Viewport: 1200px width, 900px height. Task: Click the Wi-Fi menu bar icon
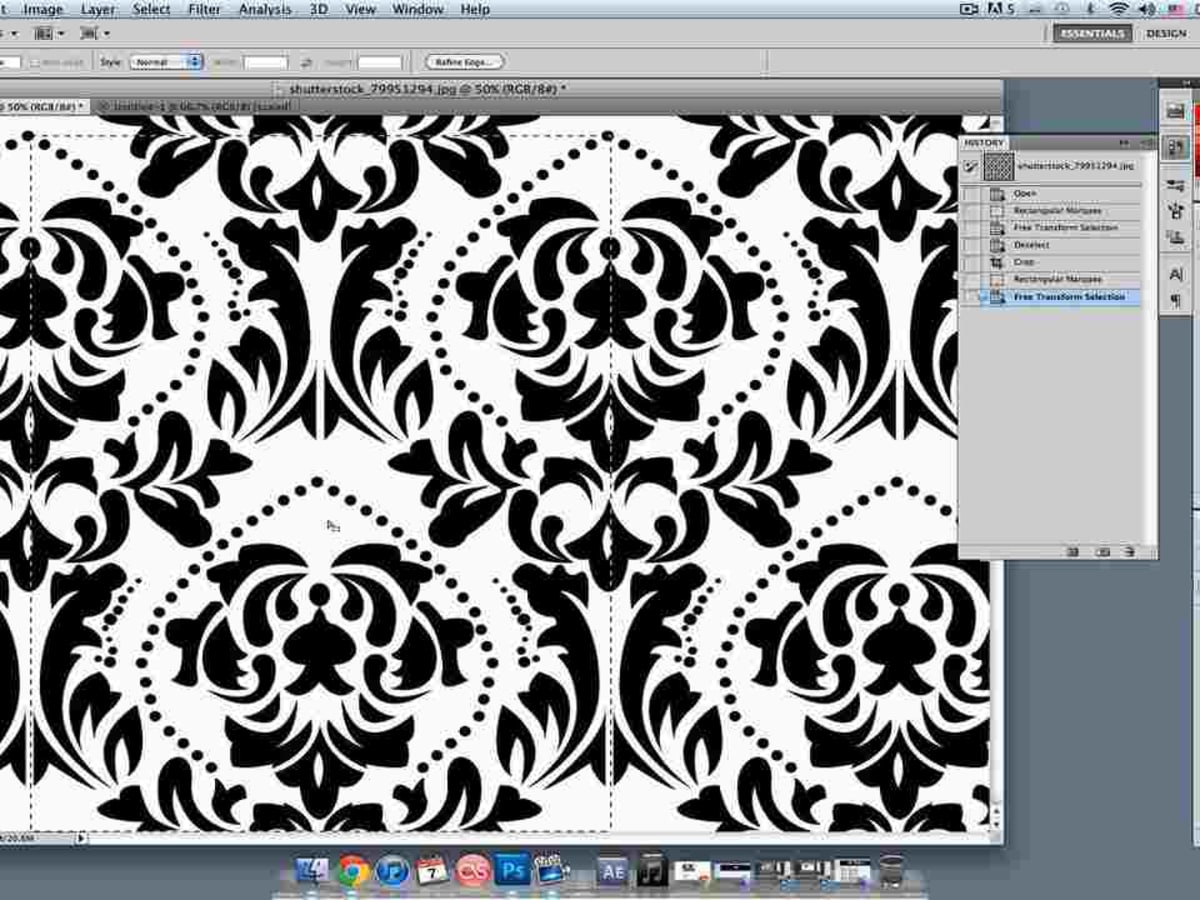tap(1118, 10)
